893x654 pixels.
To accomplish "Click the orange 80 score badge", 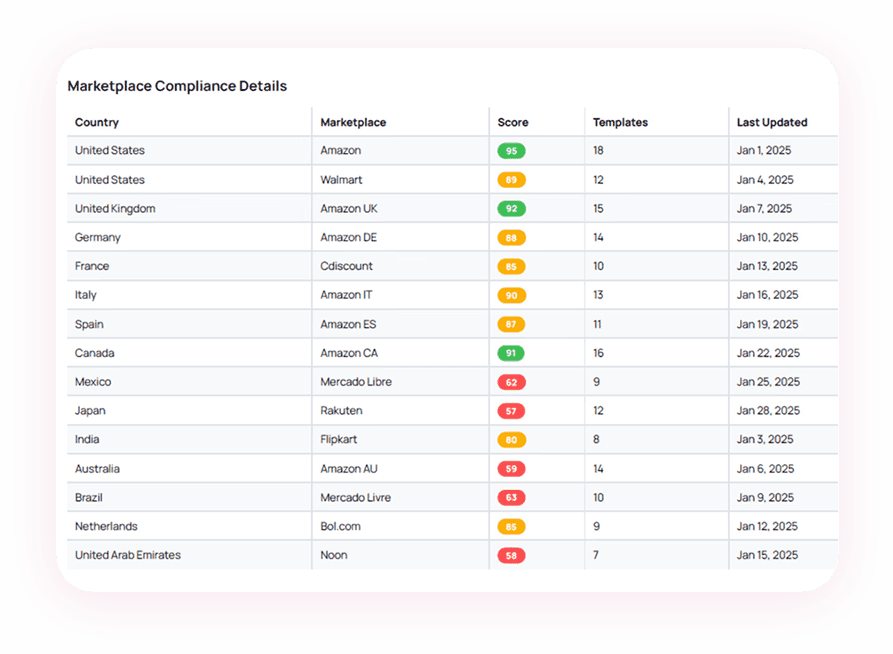I will pyautogui.click(x=511, y=440).
